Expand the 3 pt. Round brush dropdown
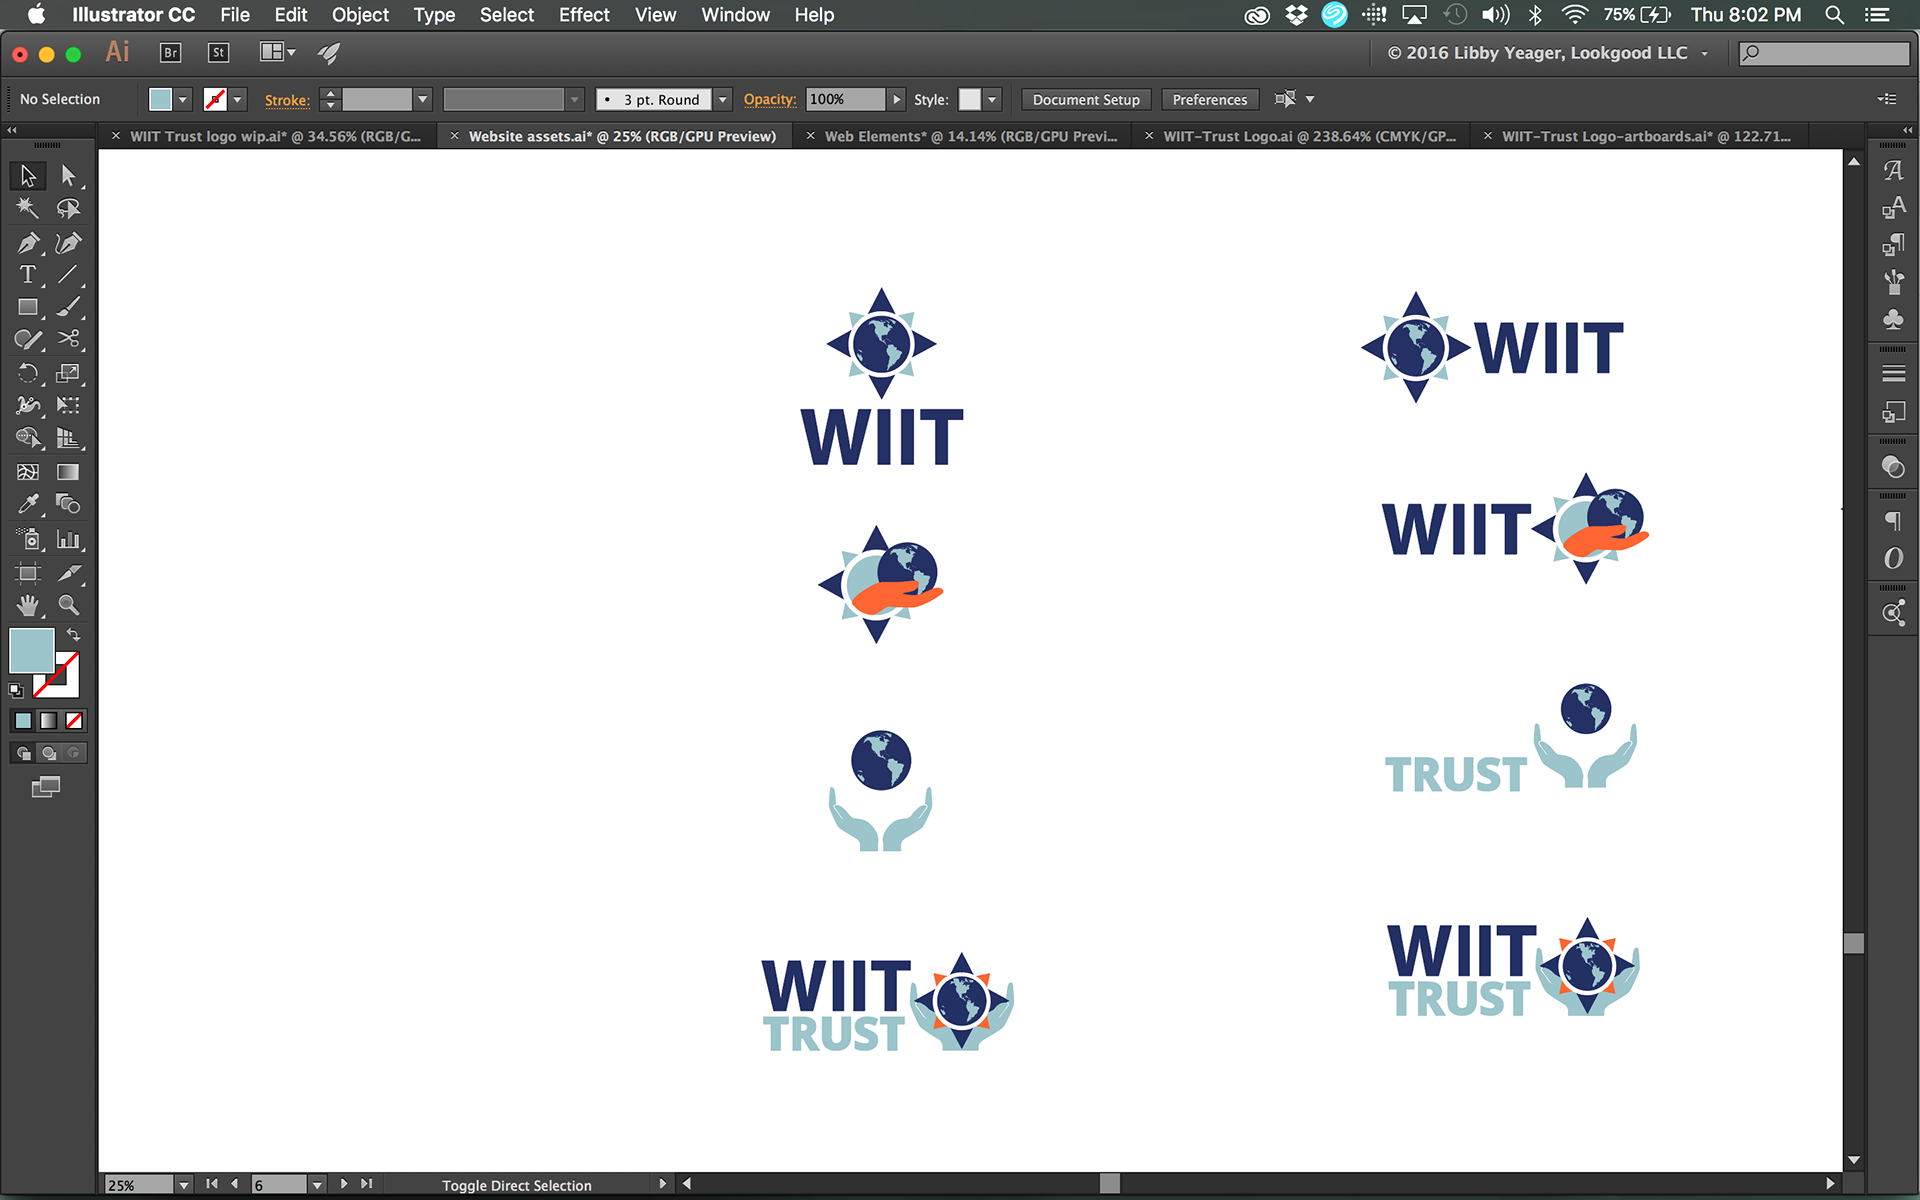Viewport: 1920px width, 1200px height. pos(722,99)
